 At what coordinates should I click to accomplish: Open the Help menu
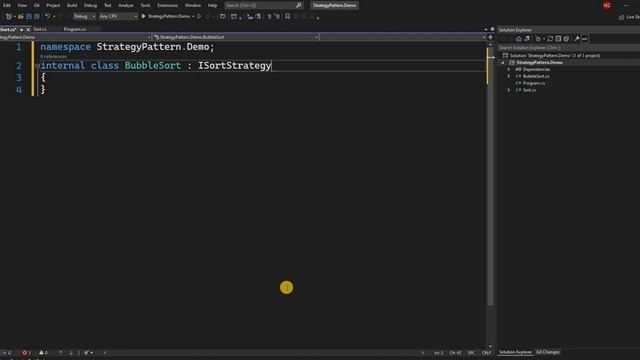point(212,5)
